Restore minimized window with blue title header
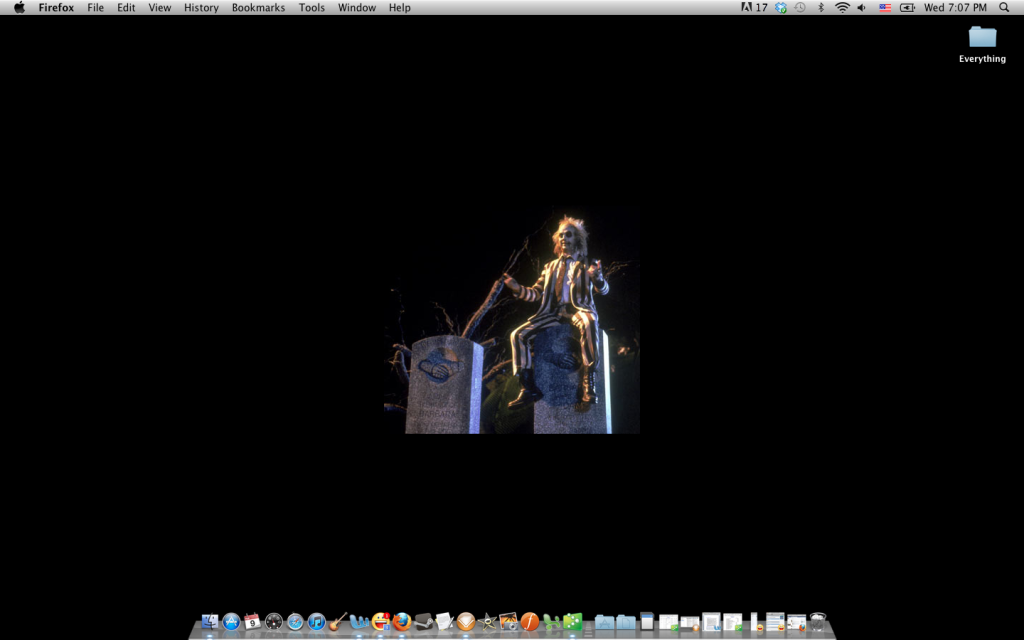The width and height of the screenshot is (1024, 640). tap(647, 621)
